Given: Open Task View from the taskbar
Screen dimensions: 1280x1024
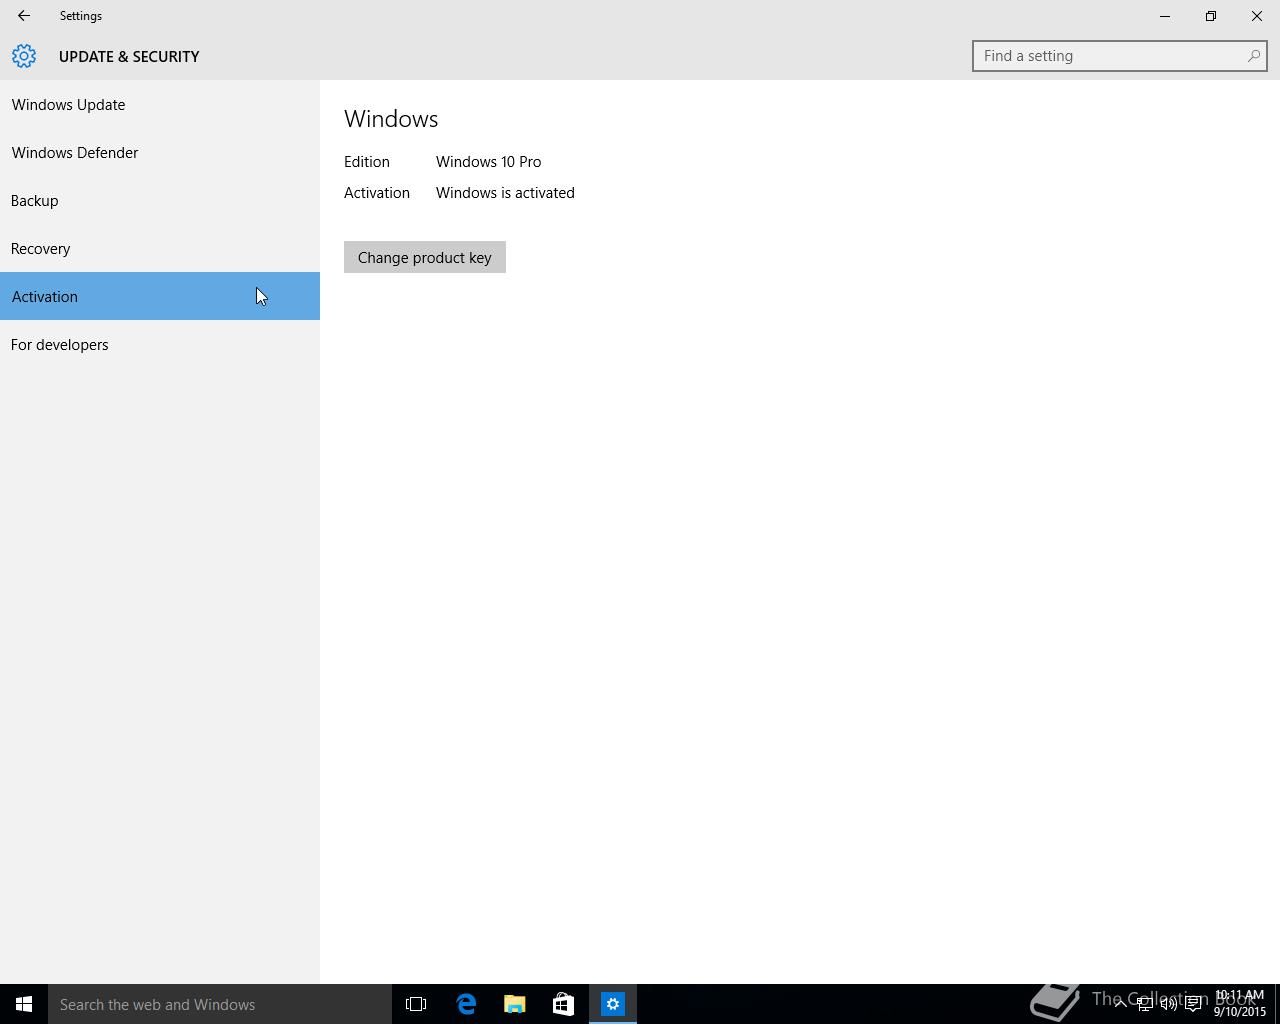Looking at the screenshot, I should 416,1004.
